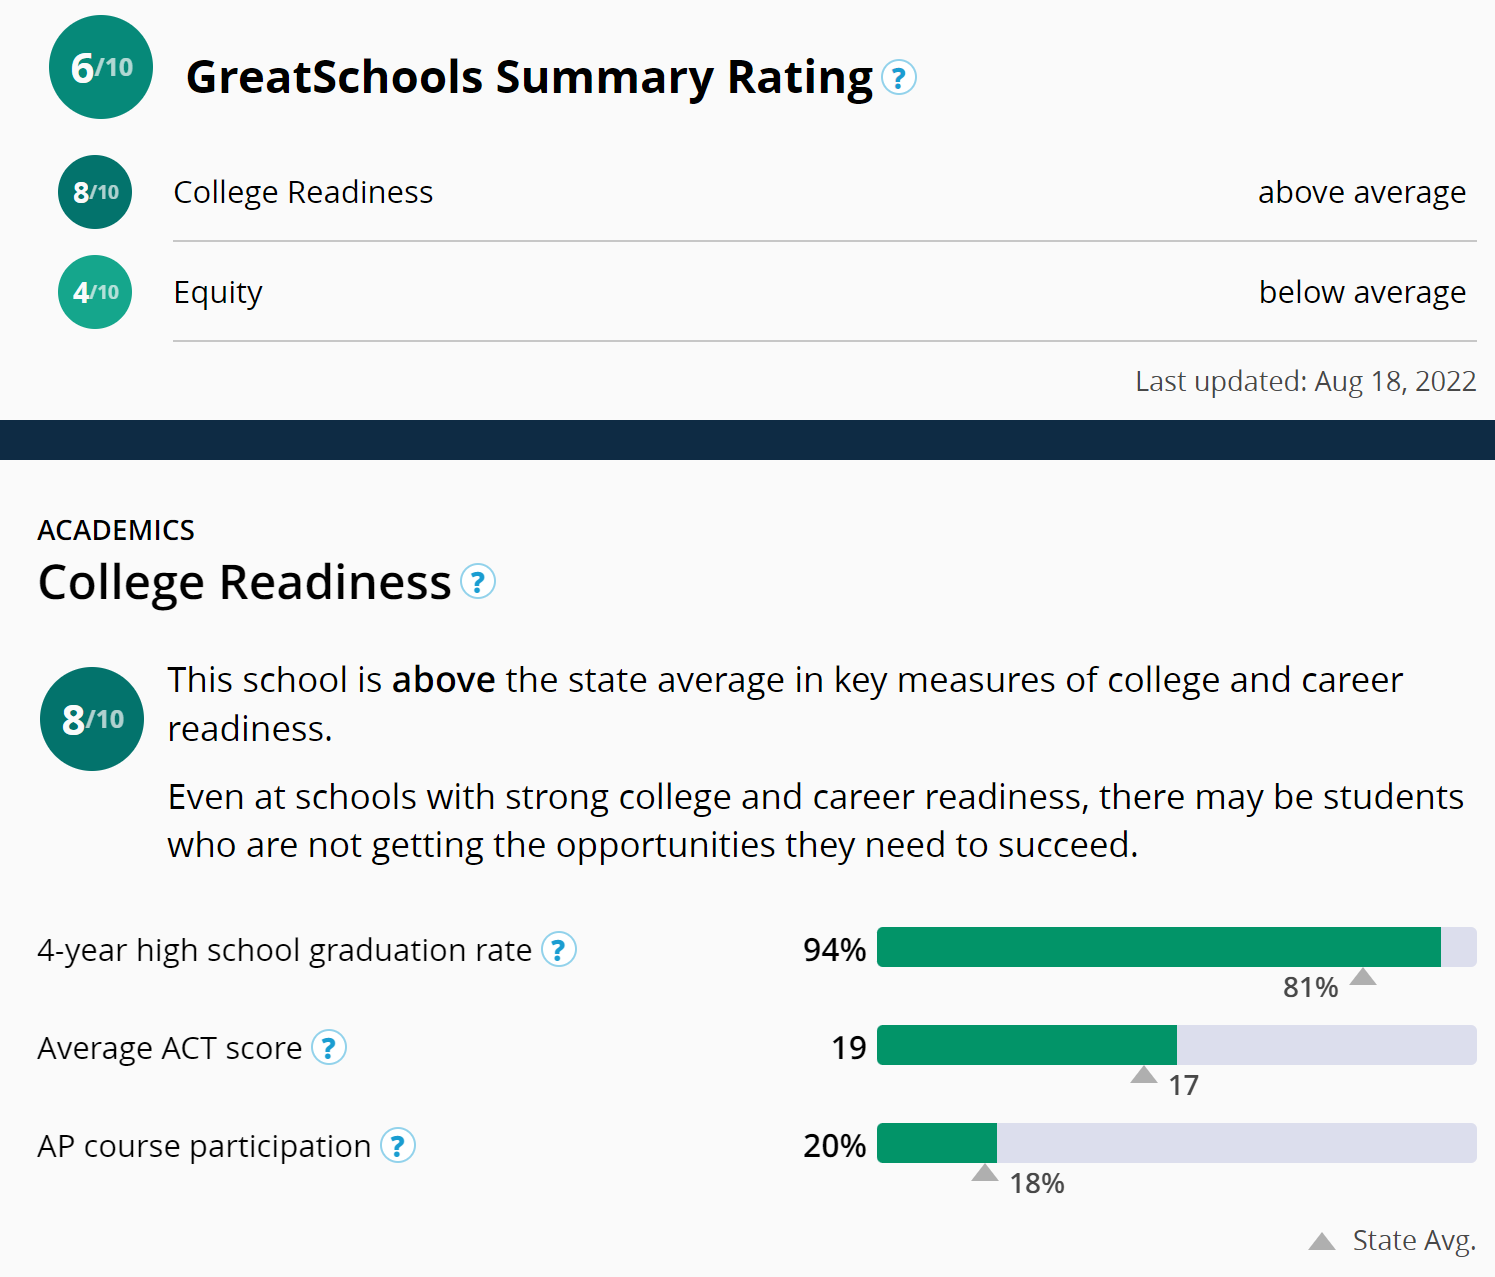Click help icon beside GreatSchools Summary Rating
This screenshot has width=1495, height=1277.
(x=898, y=78)
